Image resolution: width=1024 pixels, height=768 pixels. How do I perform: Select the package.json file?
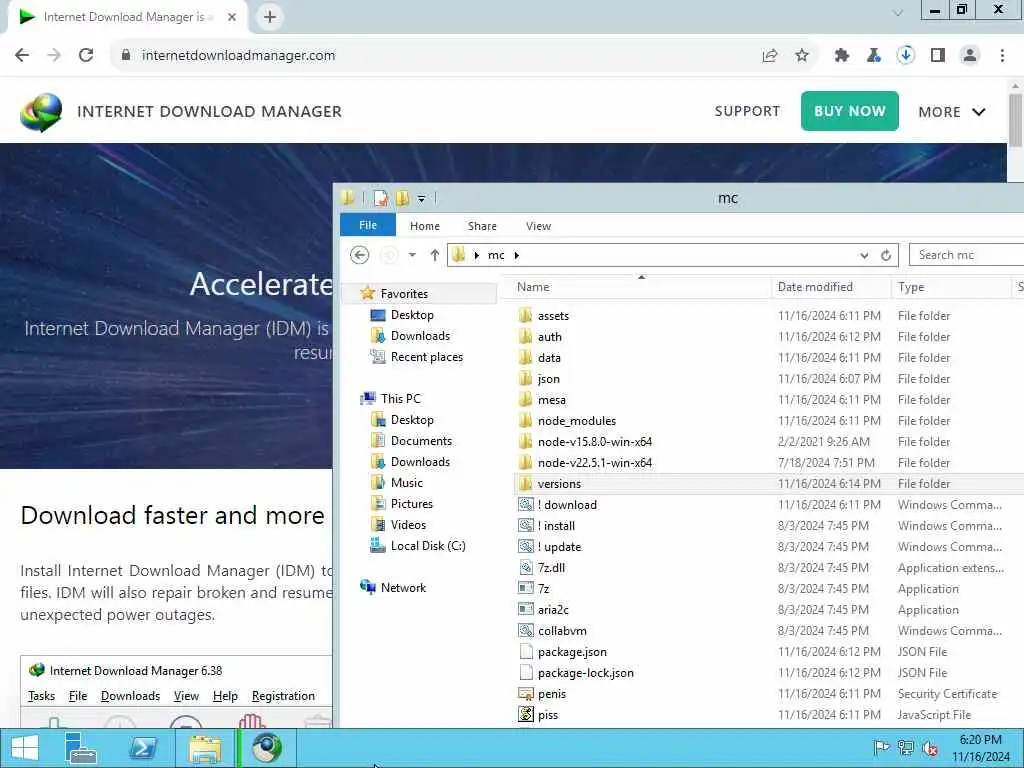point(572,652)
